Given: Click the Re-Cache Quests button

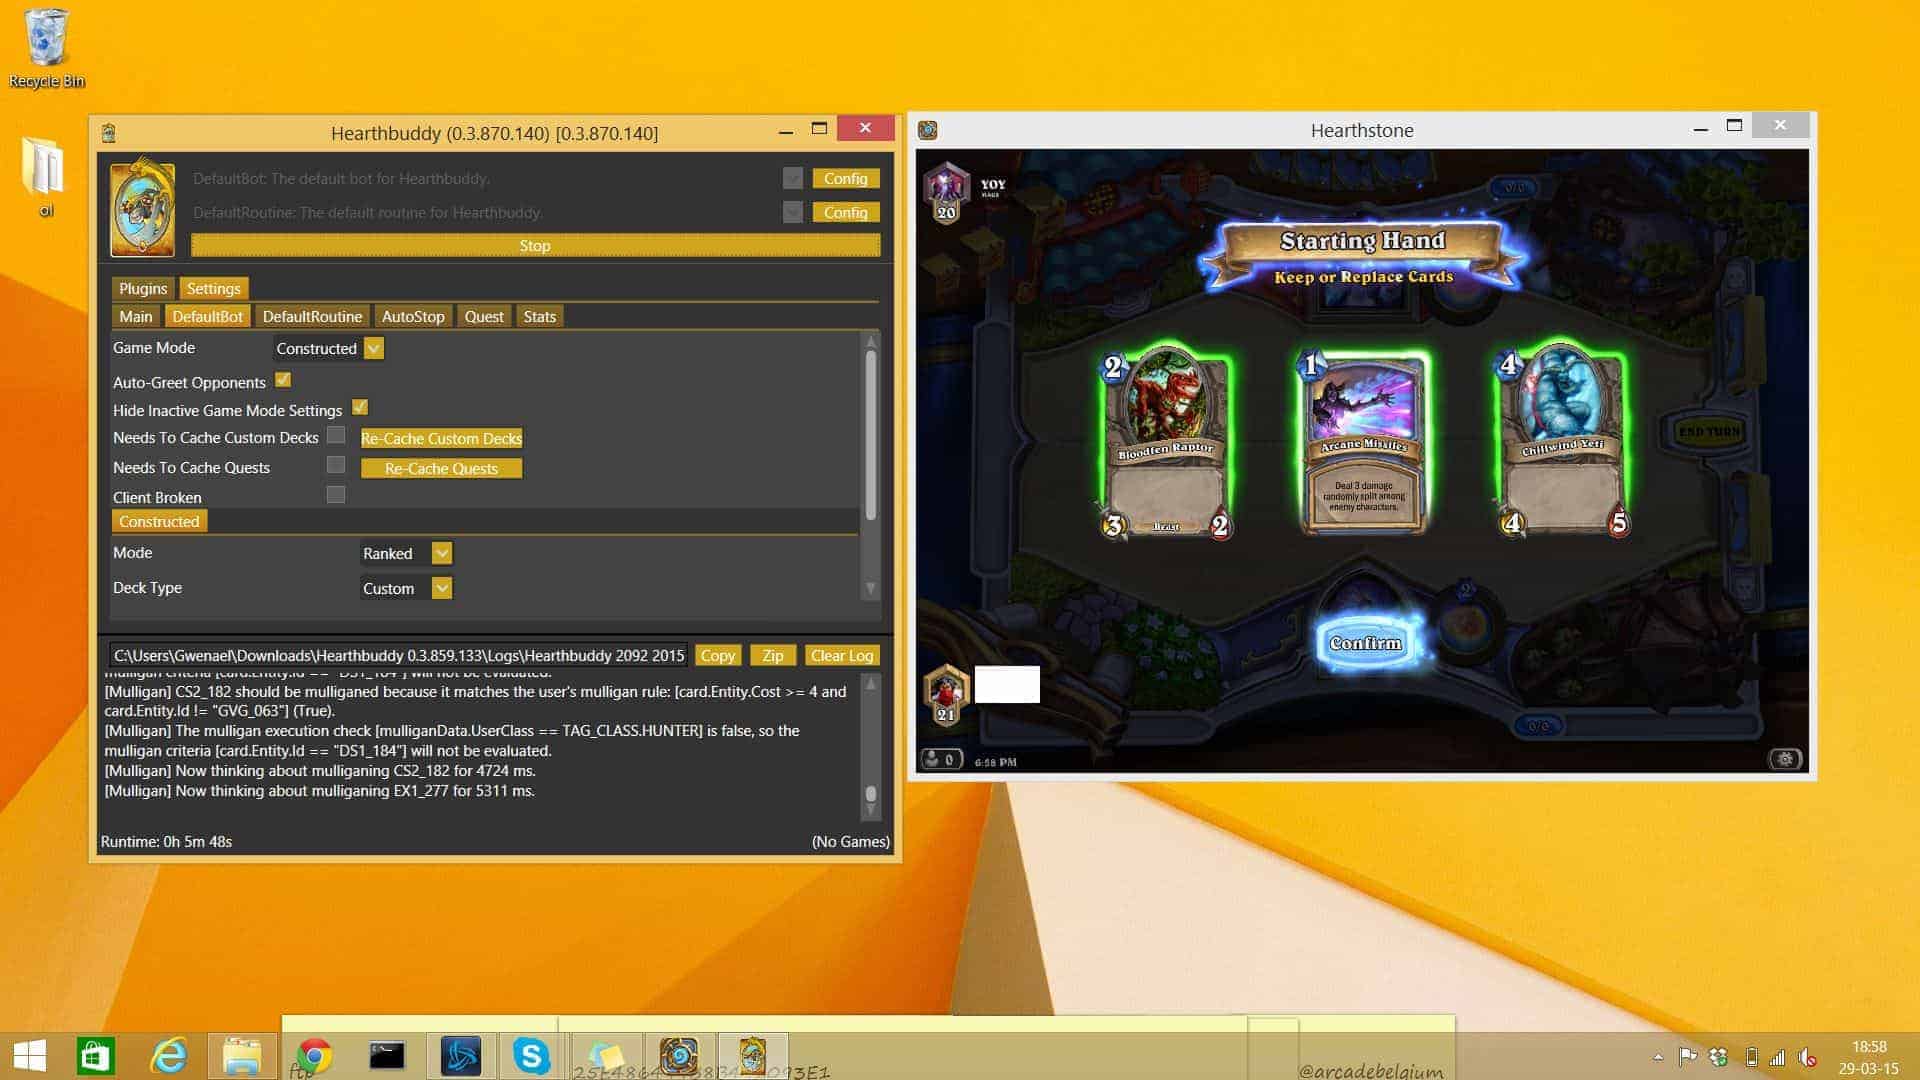Looking at the screenshot, I should [441, 468].
